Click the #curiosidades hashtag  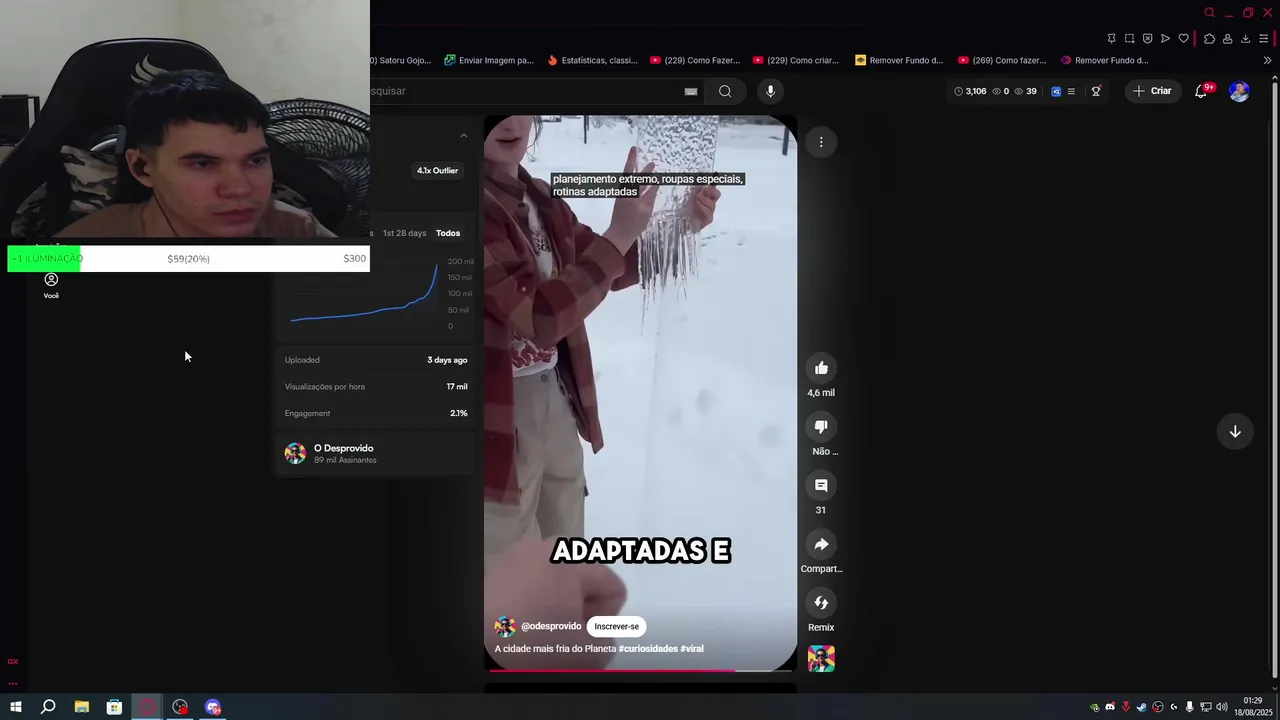[648, 648]
